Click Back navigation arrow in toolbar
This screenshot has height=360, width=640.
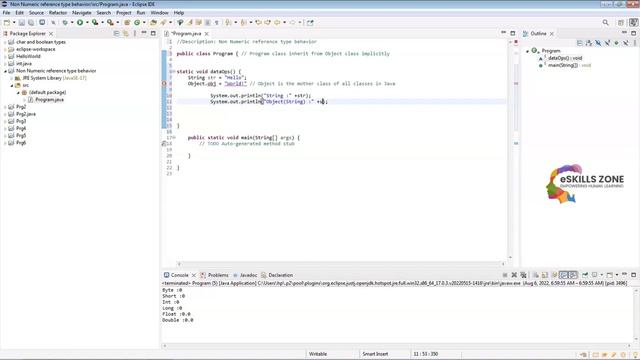click(277, 23)
